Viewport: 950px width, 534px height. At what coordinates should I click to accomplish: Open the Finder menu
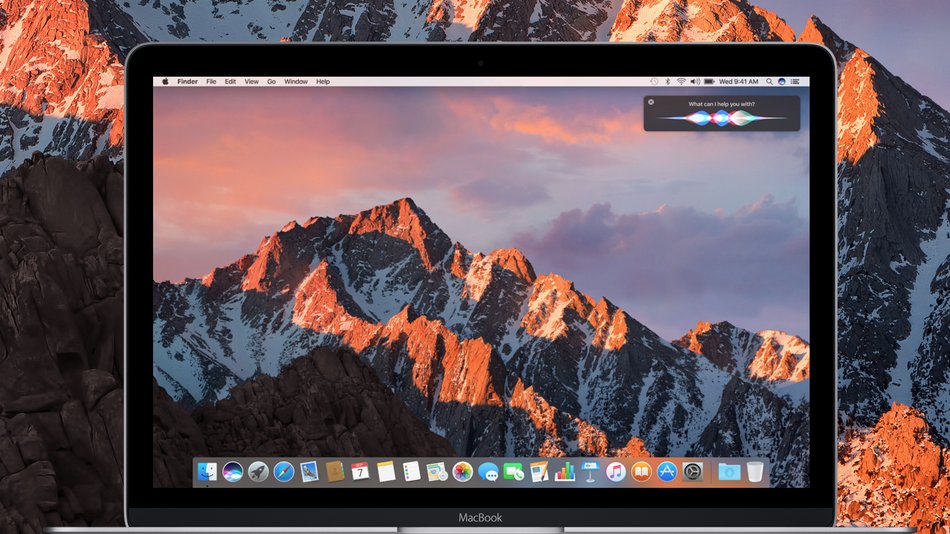coord(187,81)
